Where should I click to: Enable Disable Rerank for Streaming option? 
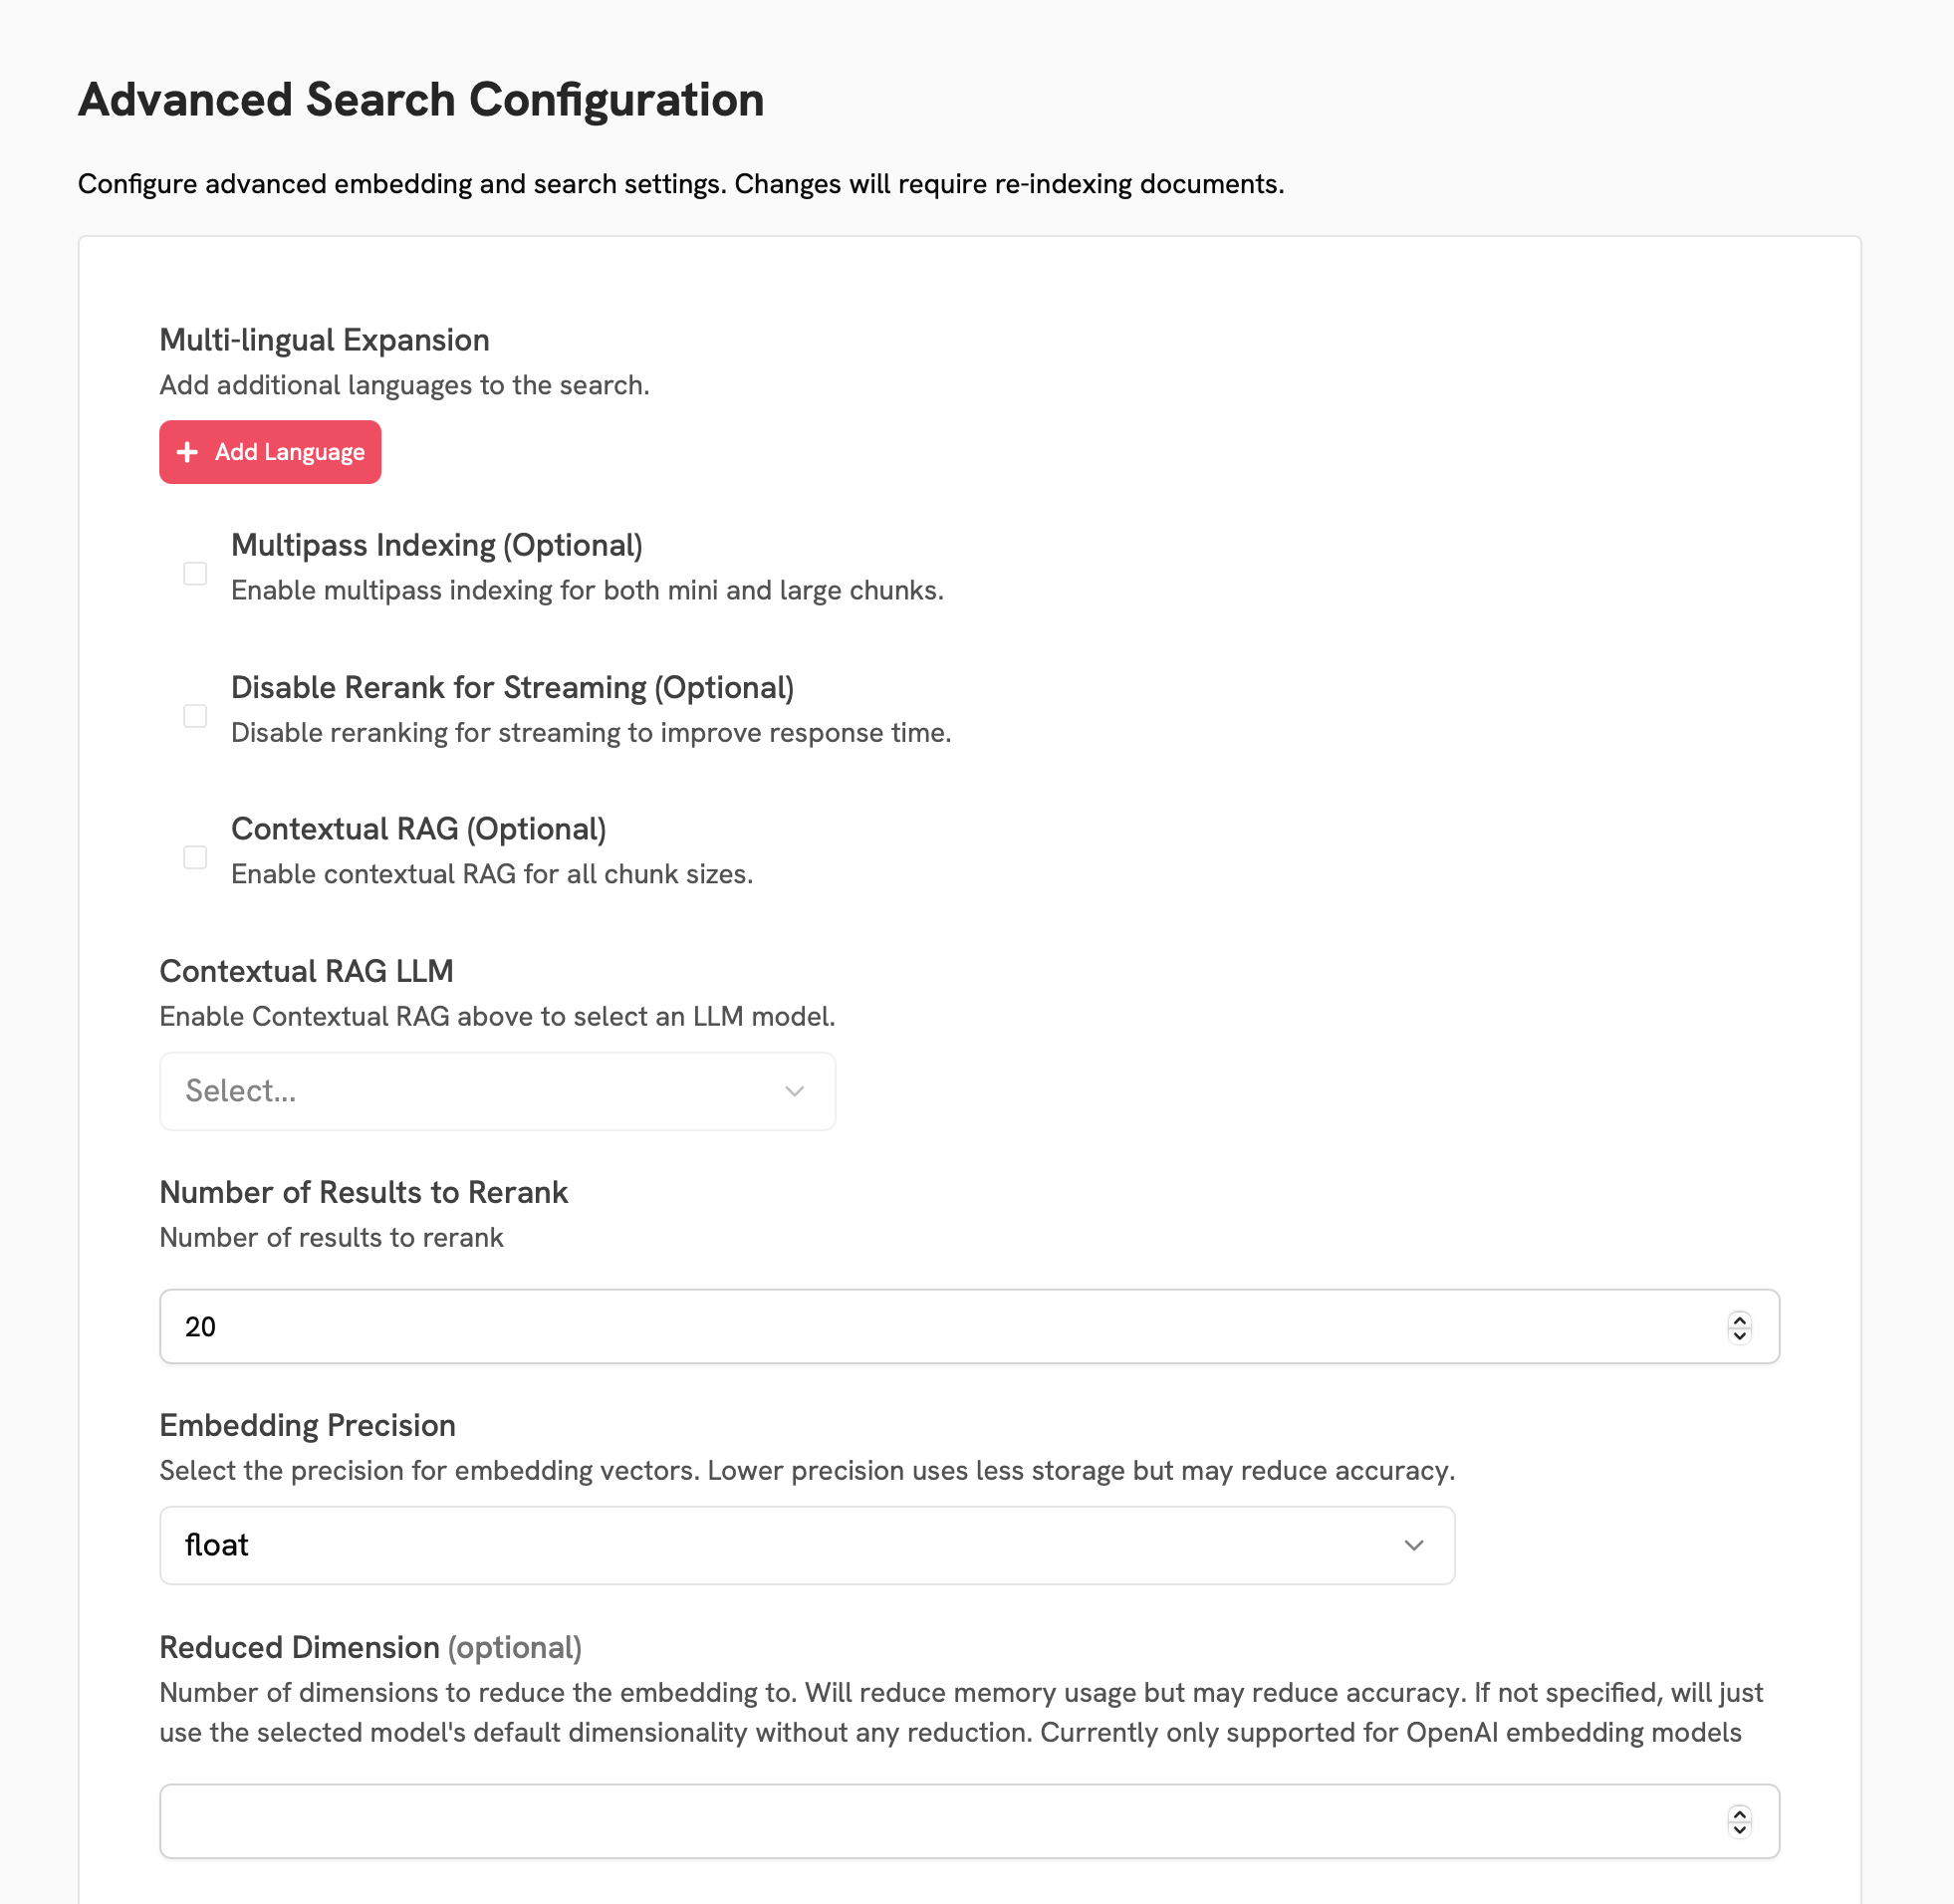[x=195, y=715]
